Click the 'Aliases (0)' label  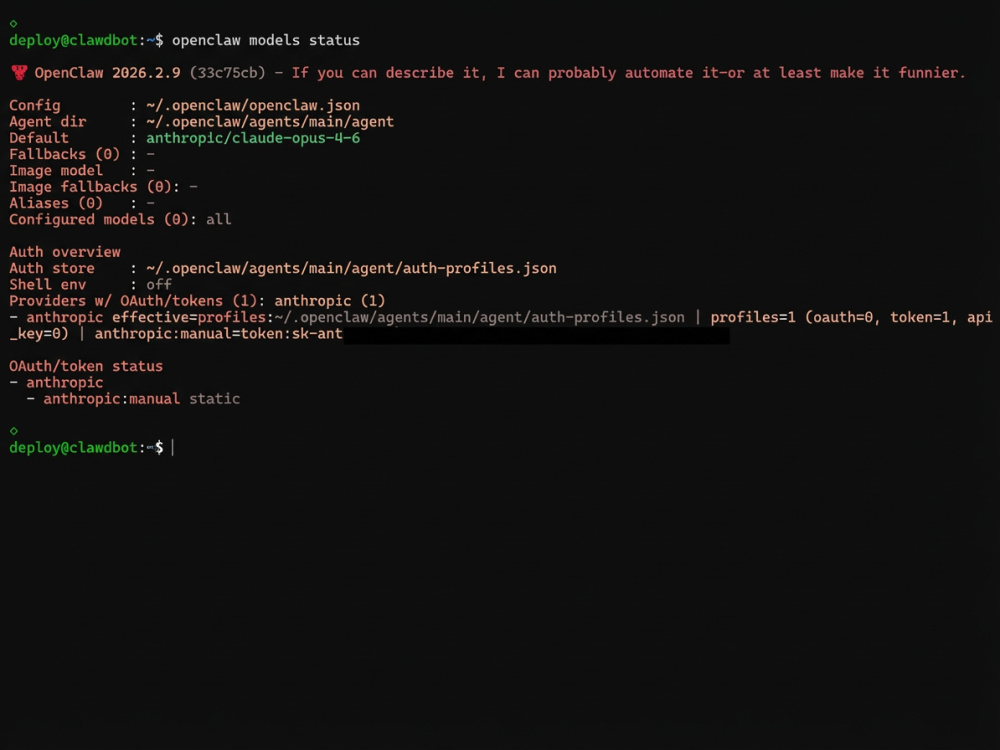[x=55, y=203]
